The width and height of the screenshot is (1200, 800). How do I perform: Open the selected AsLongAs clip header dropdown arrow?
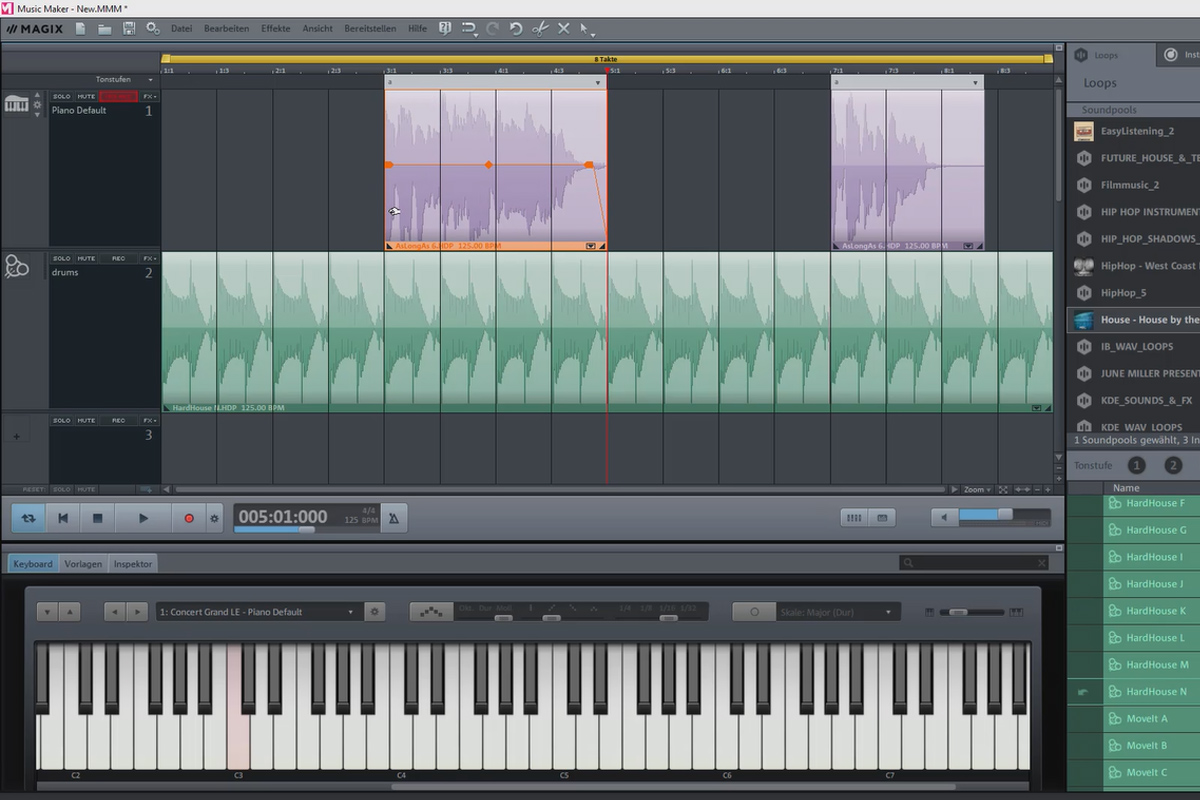[599, 83]
